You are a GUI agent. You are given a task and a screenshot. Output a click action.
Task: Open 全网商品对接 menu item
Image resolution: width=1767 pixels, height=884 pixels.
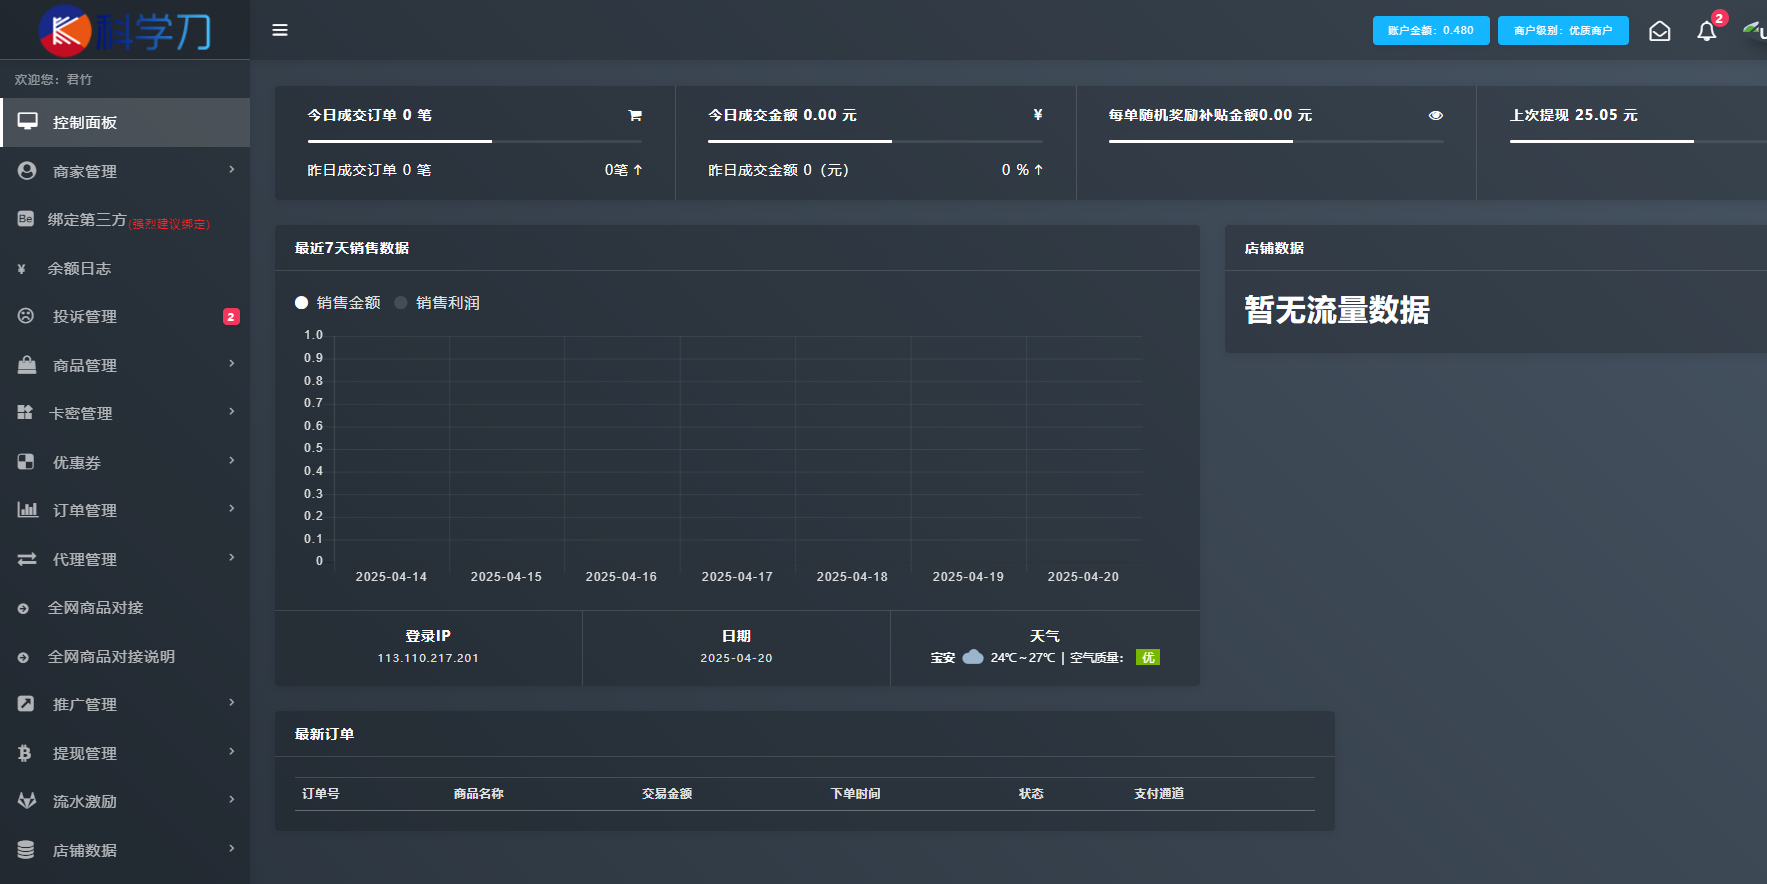click(125, 607)
